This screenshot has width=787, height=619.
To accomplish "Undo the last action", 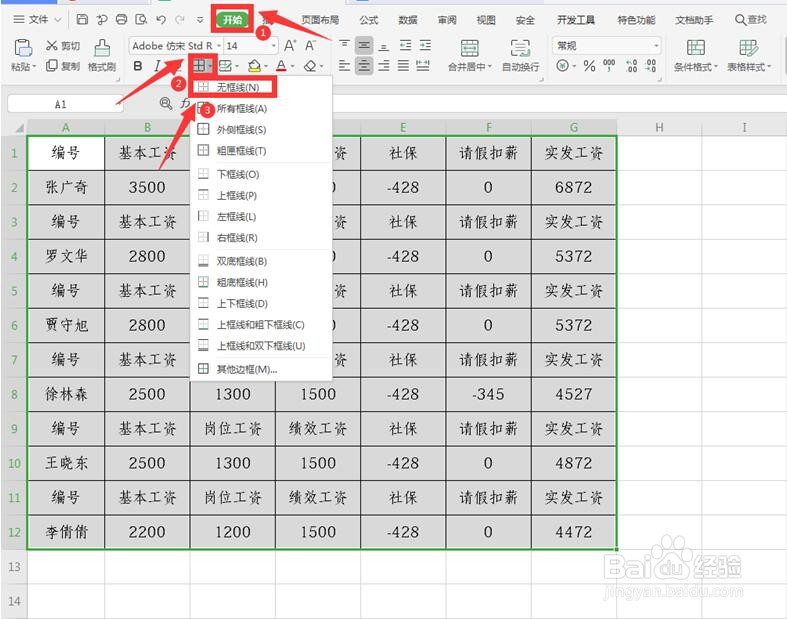I will [161, 20].
